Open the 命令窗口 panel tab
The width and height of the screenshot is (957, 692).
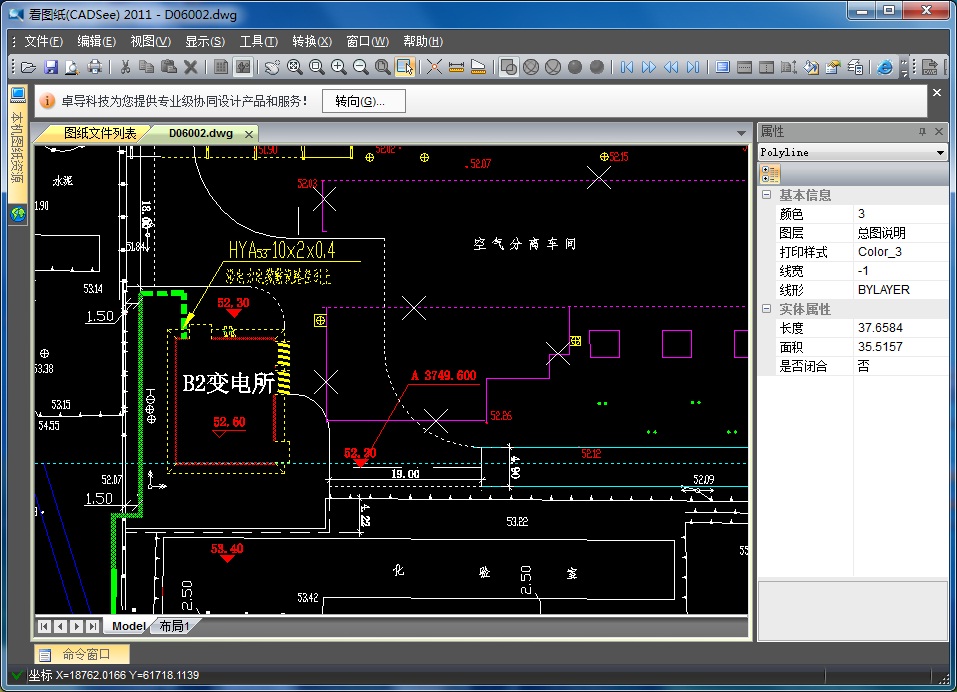[x=81, y=655]
